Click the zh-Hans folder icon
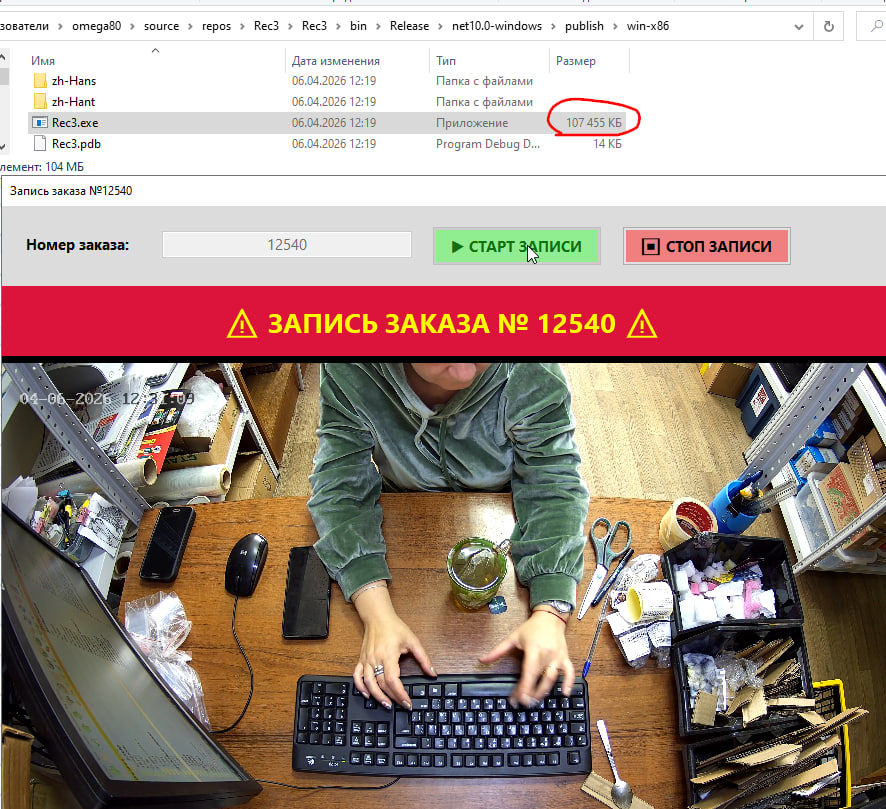The image size is (886, 809). (40, 81)
